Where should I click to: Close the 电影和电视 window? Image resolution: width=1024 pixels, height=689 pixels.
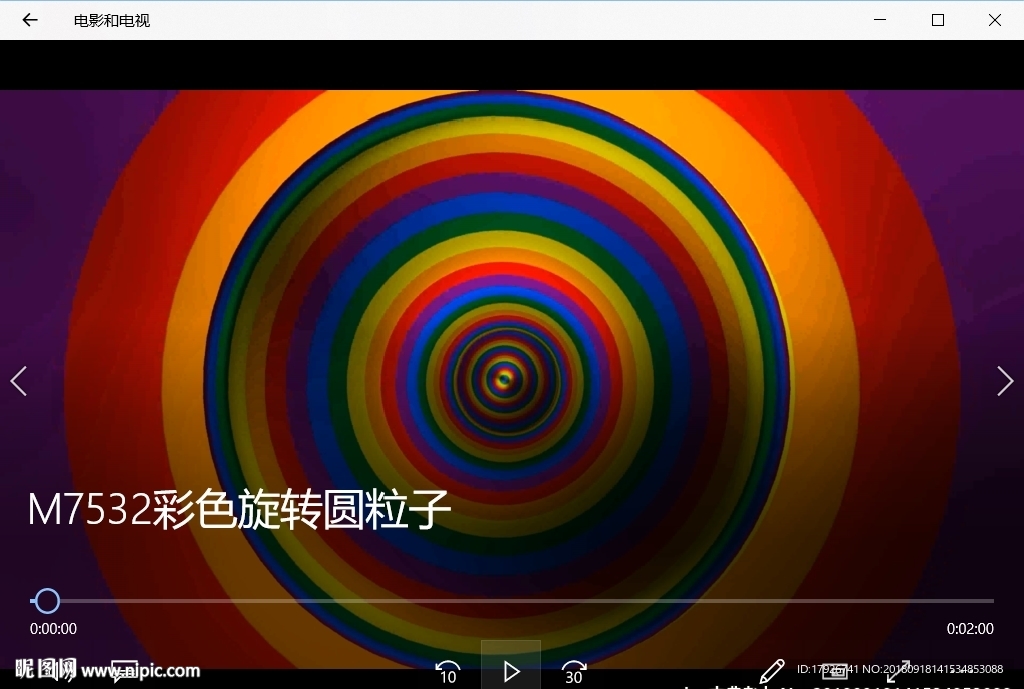click(995, 20)
